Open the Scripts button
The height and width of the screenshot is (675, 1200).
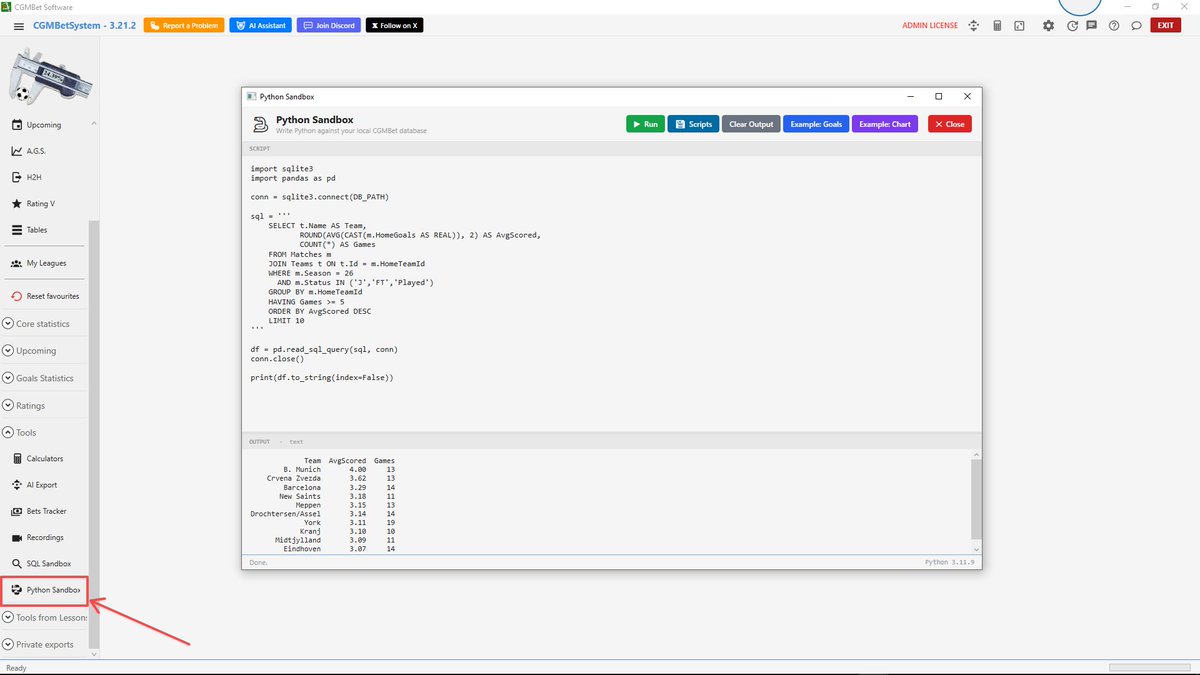click(693, 124)
